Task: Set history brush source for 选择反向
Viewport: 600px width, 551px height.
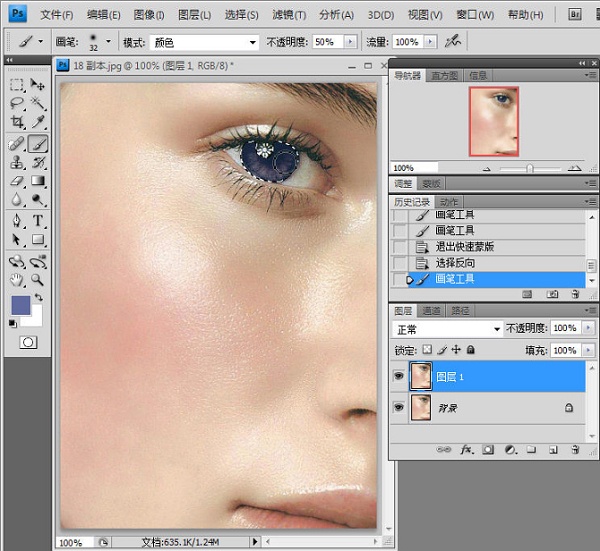Action: (399, 263)
